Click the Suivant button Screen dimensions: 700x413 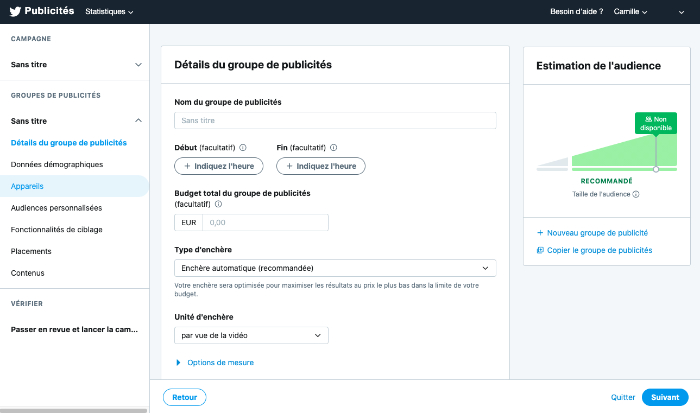(665, 397)
